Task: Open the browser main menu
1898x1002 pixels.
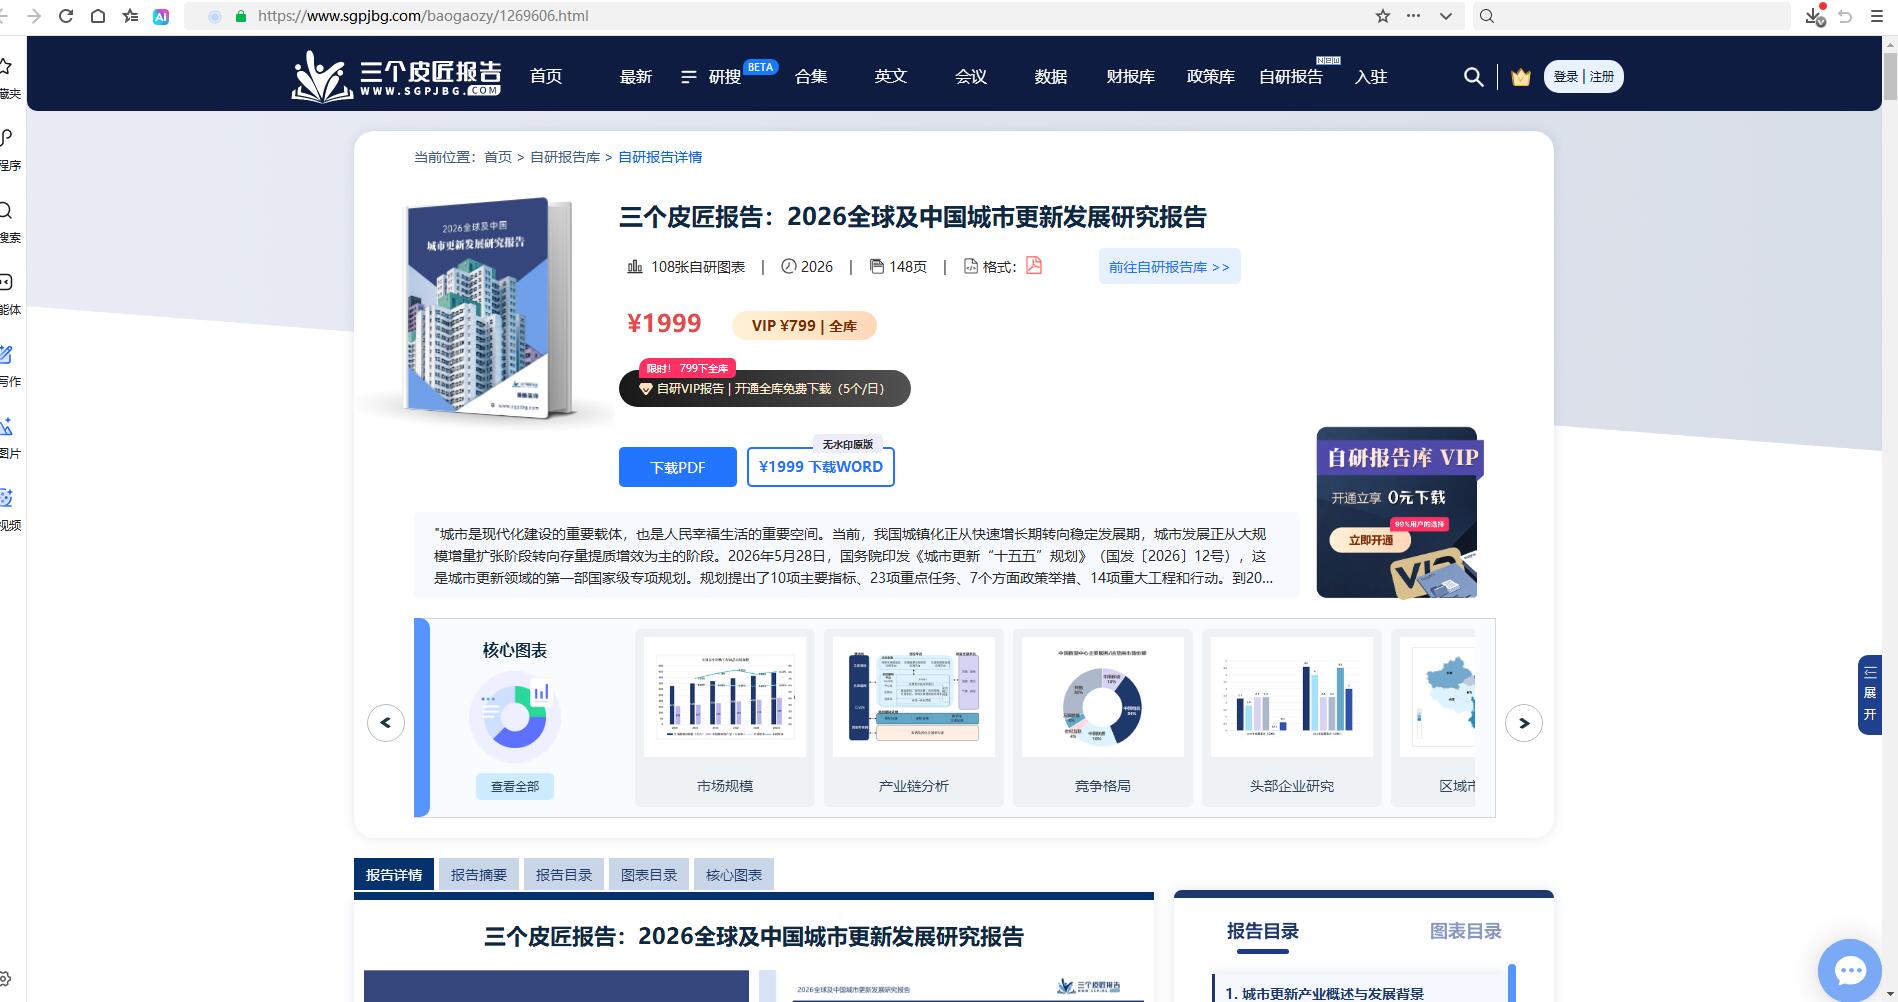Action: pos(1877,16)
